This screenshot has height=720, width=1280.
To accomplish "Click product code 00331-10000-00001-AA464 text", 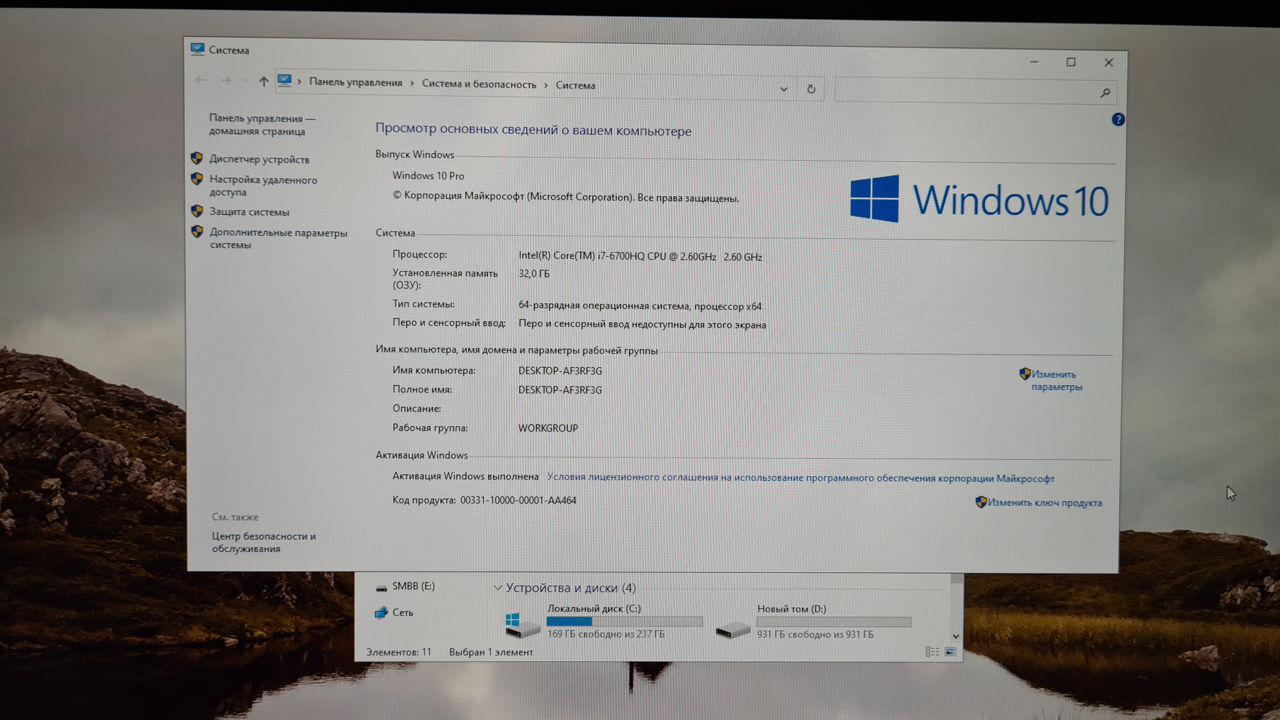I will 518,500.
